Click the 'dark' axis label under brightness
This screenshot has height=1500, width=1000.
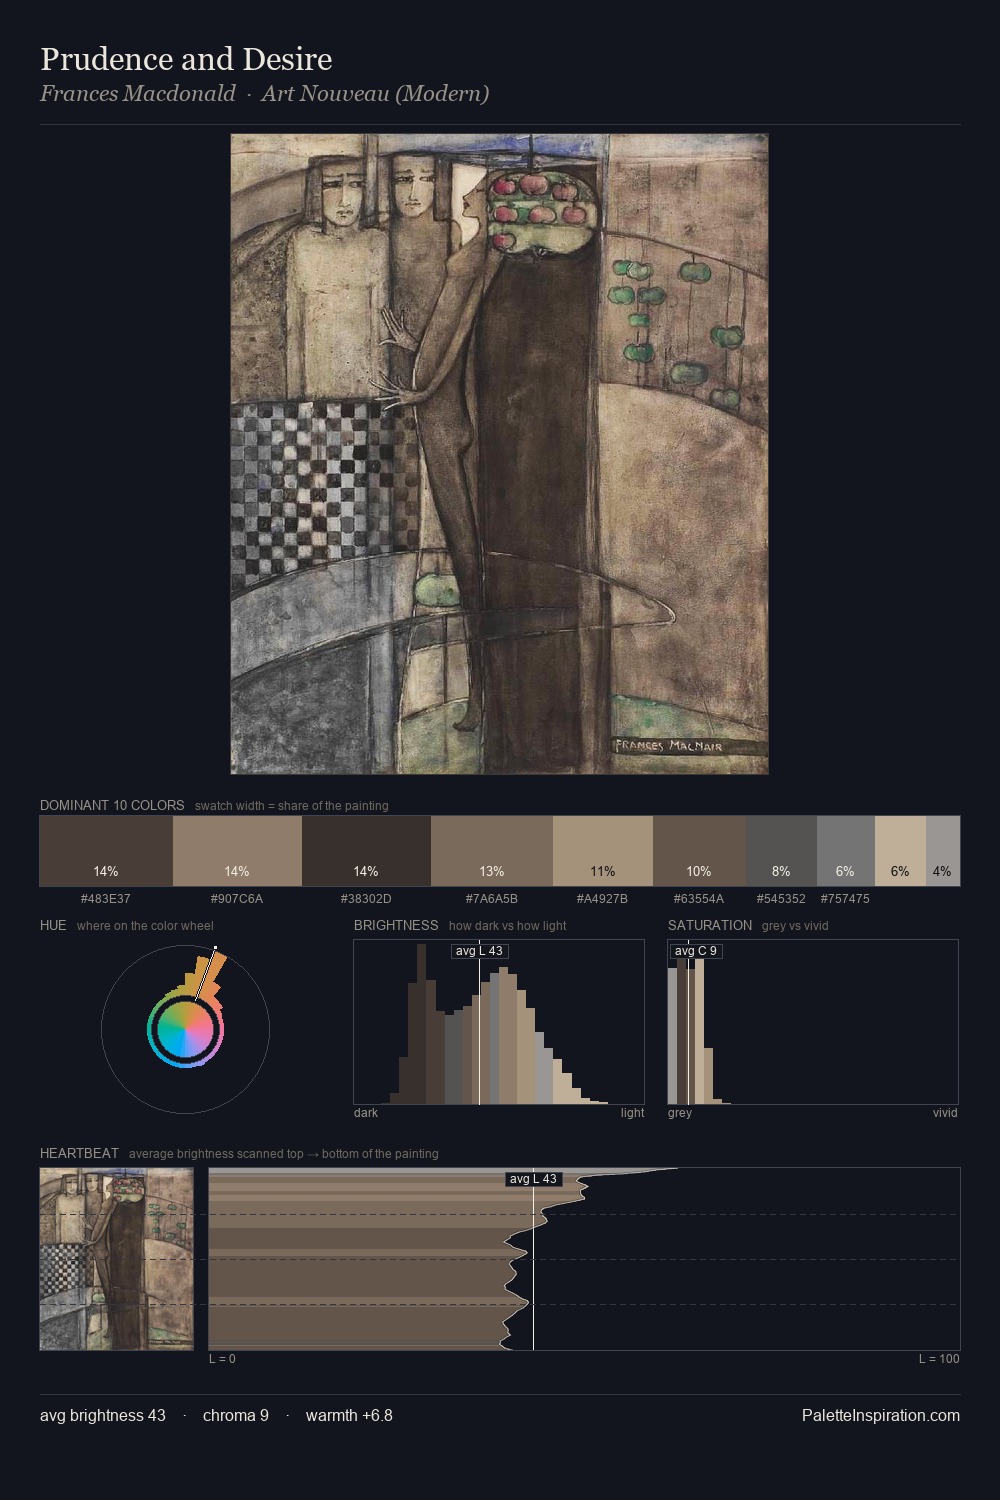pyautogui.click(x=366, y=1112)
